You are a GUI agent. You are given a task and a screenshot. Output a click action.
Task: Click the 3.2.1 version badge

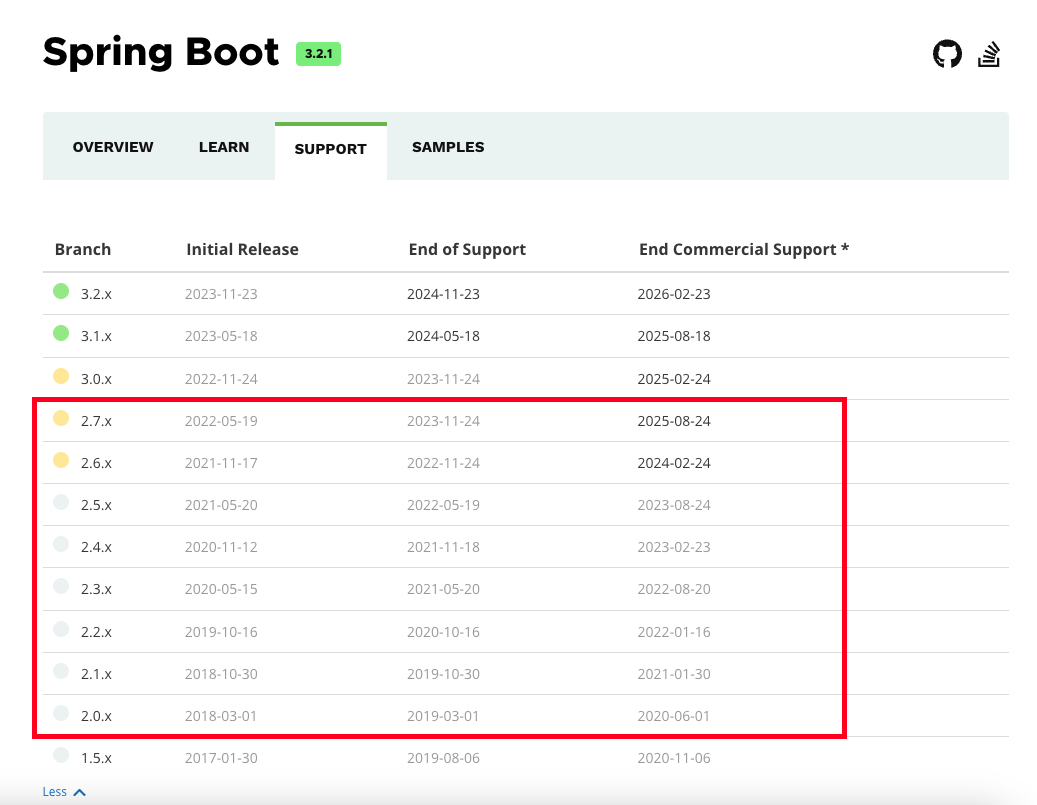[x=318, y=54]
